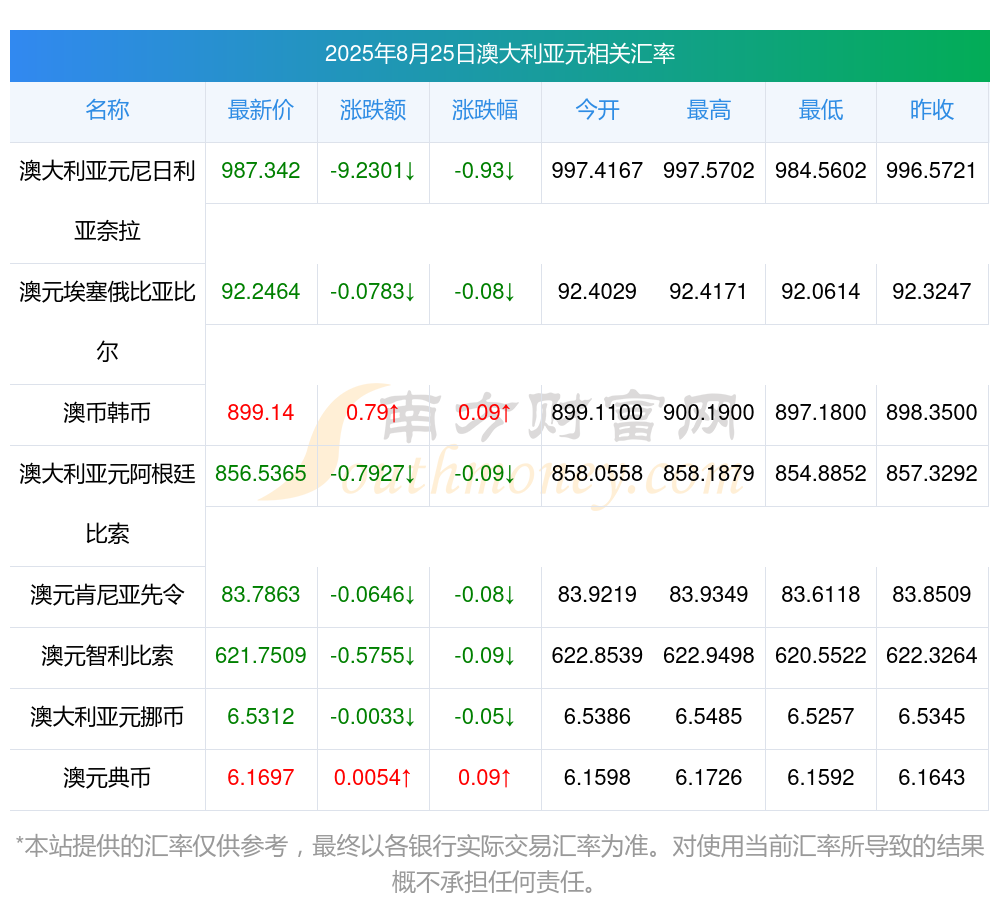The image size is (1000, 913).
Task: Select the 涨跌额 column header
Action: pos(373,110)
